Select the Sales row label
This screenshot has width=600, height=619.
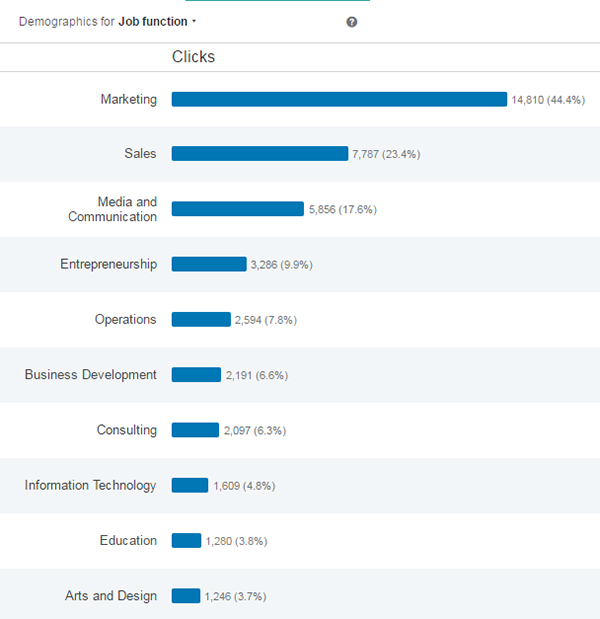click(x=140, y=154)
